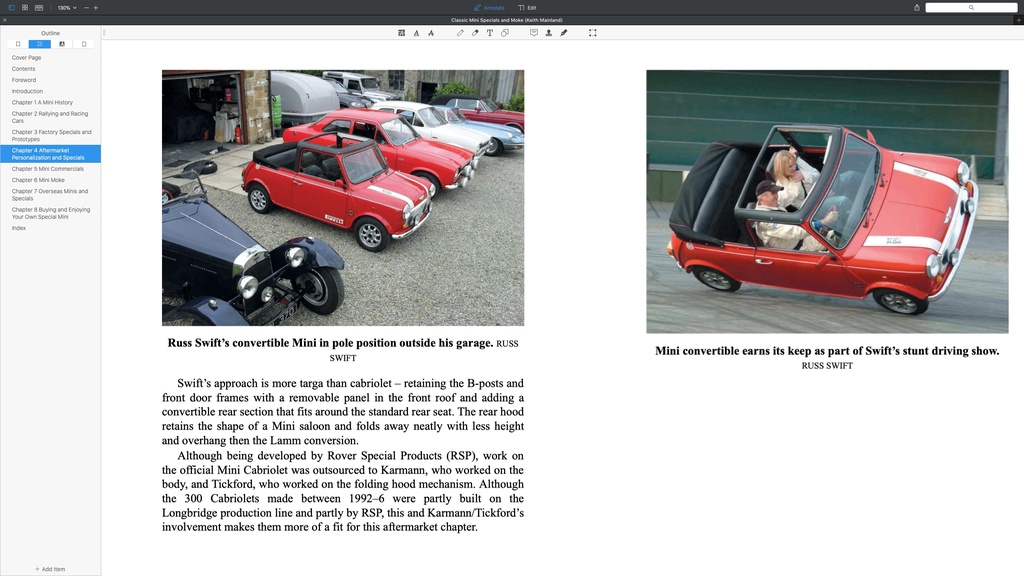1024x576 pixels.
Task: Open the 130% zoom level dropdown
Action: [65, 7]
